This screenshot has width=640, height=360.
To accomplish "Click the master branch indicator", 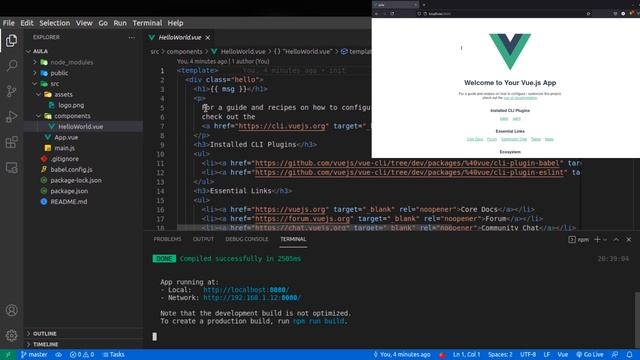I will pos(34,355).
